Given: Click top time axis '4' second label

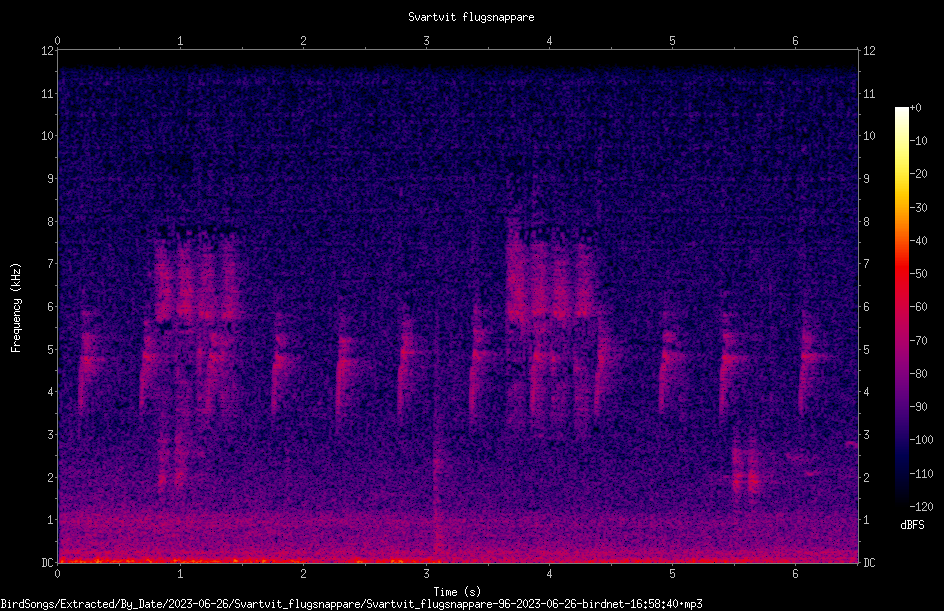Looking at the screenshot, I should (549, 41).
